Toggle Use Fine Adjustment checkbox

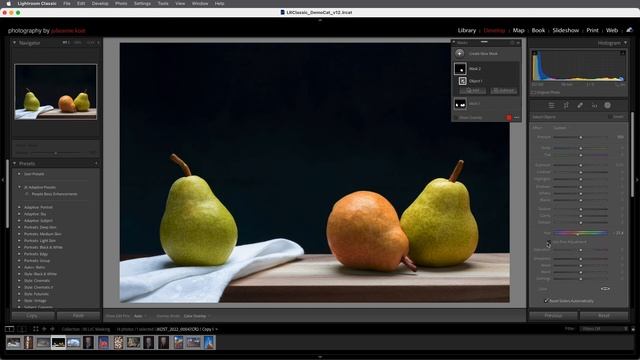(549, 242)
